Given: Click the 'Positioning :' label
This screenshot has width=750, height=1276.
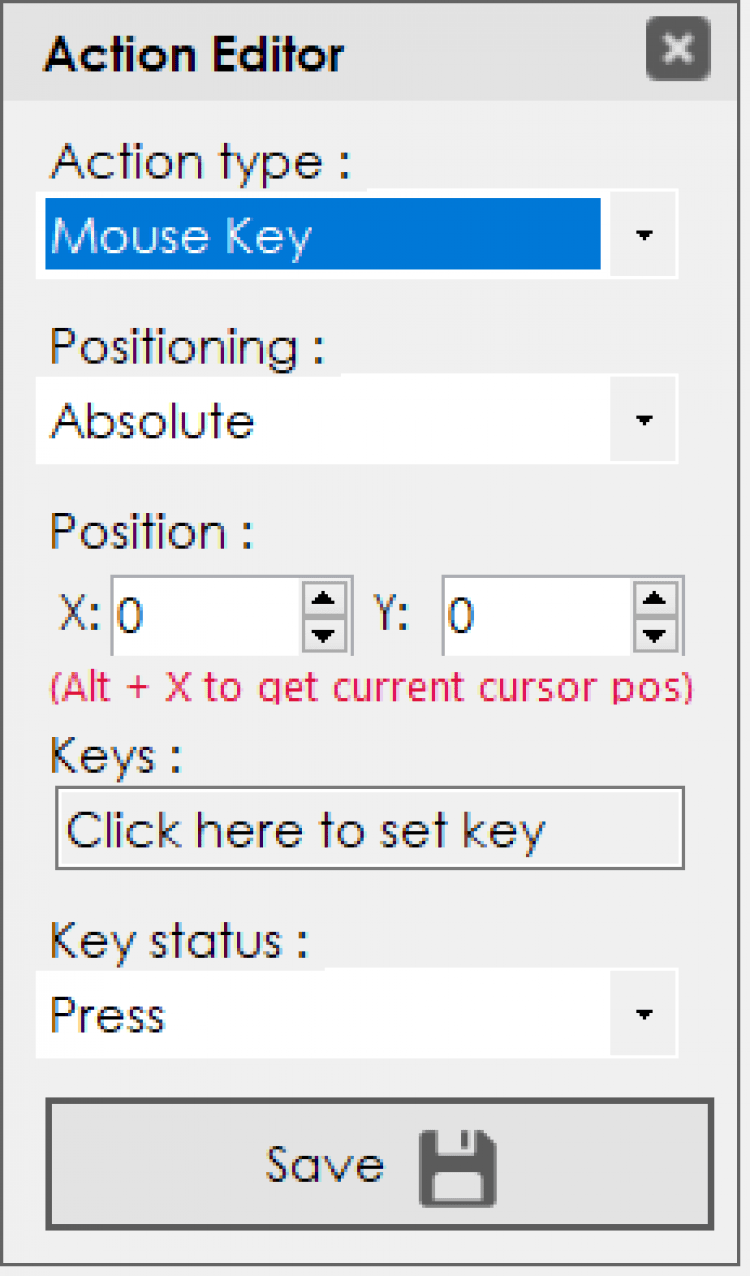Looking at the screenshot, I should (188, 349).
